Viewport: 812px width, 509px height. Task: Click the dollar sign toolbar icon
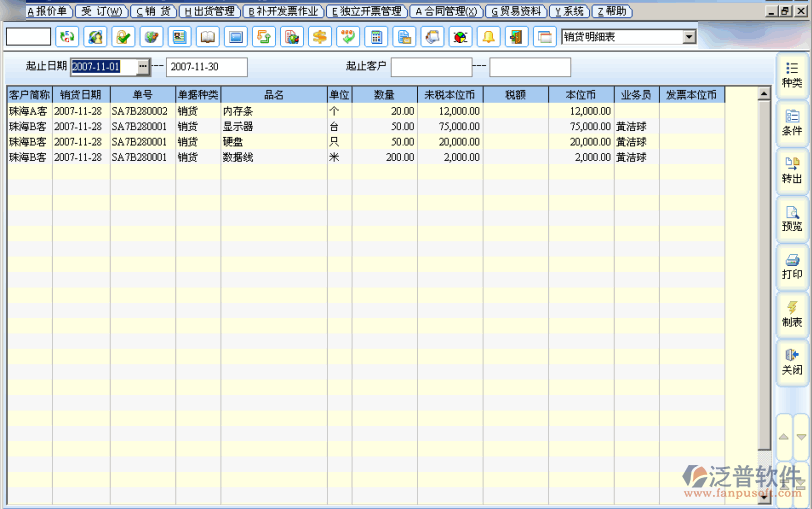pyautogui.click(x=320, y=37)
